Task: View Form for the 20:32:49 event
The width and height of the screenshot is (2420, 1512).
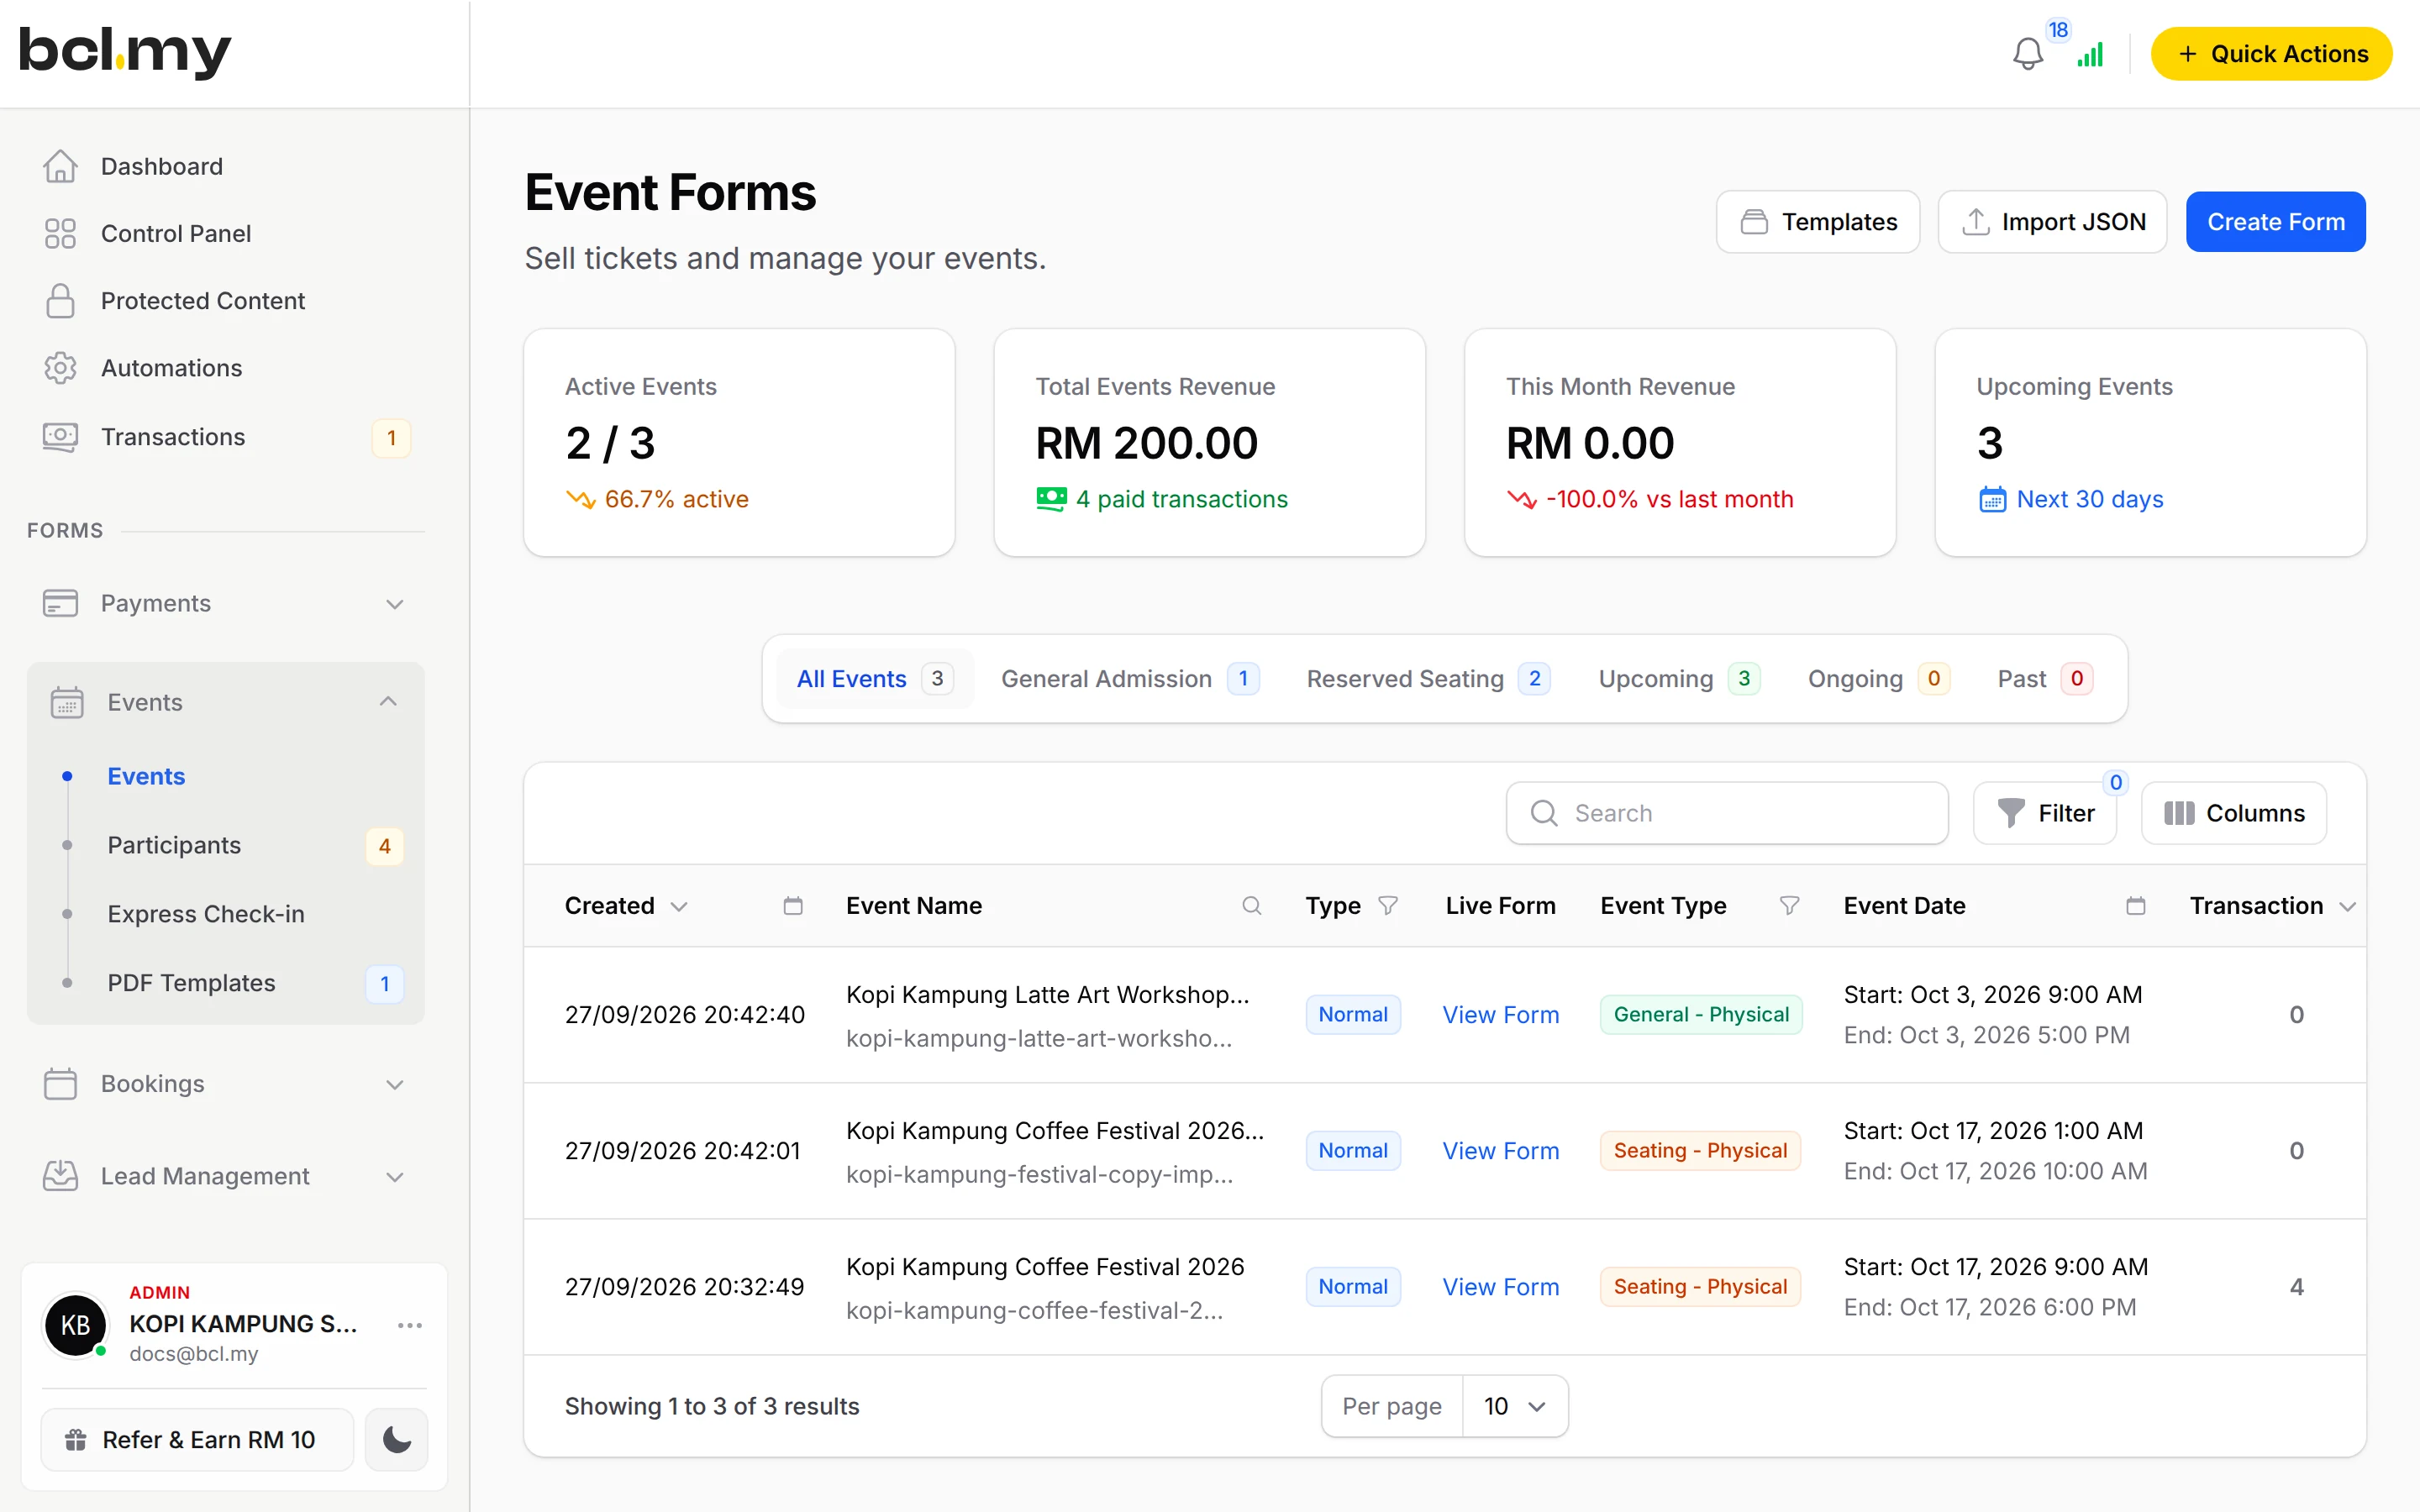Action: 1500,1287
